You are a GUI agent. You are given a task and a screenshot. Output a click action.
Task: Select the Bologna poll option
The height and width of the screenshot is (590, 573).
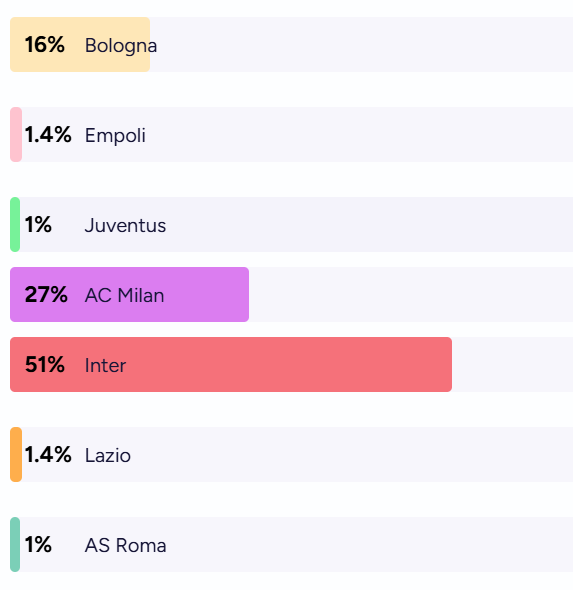tap(292, 44)
